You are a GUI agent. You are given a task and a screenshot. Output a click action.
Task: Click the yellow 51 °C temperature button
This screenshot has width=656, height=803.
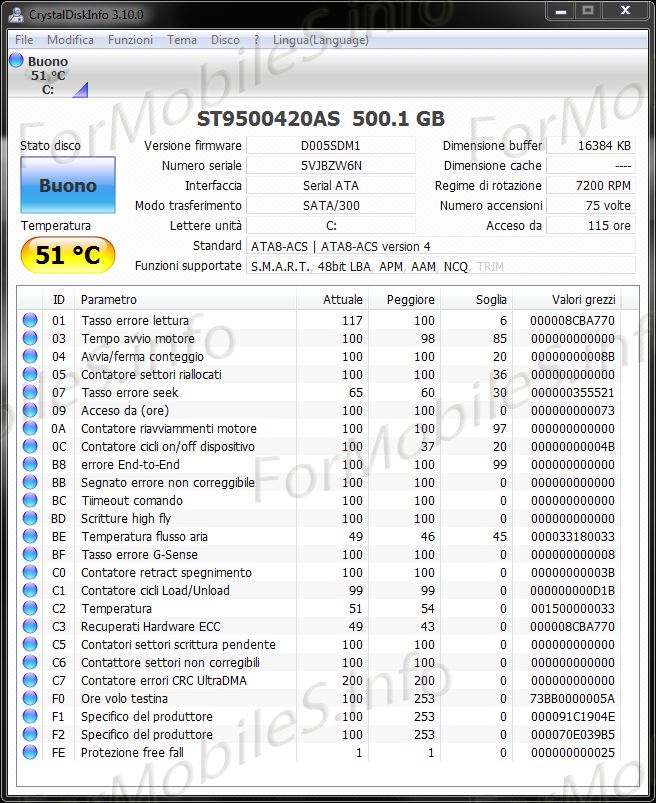(67, 255)
